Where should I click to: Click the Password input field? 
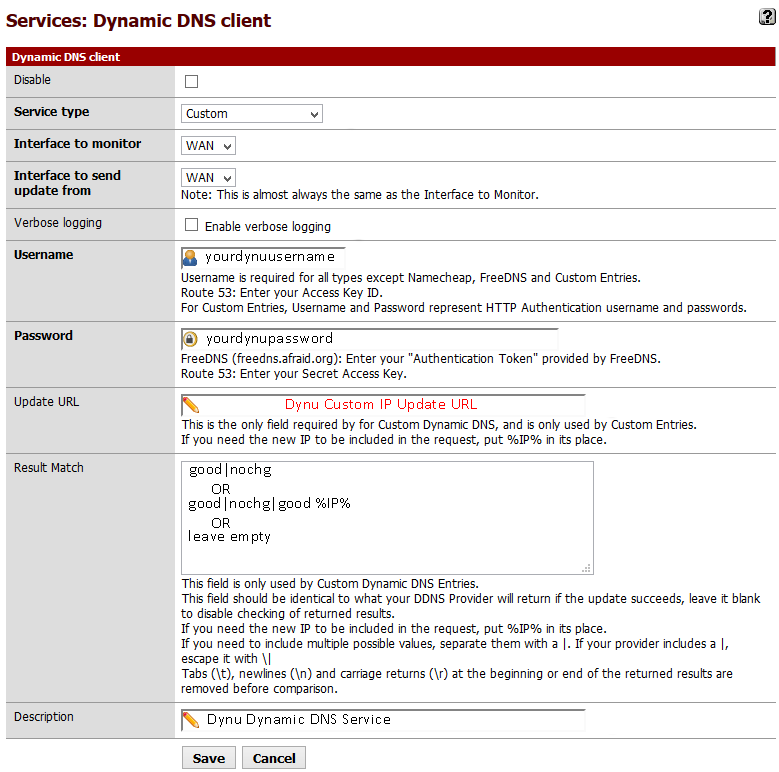pos(370,339)
